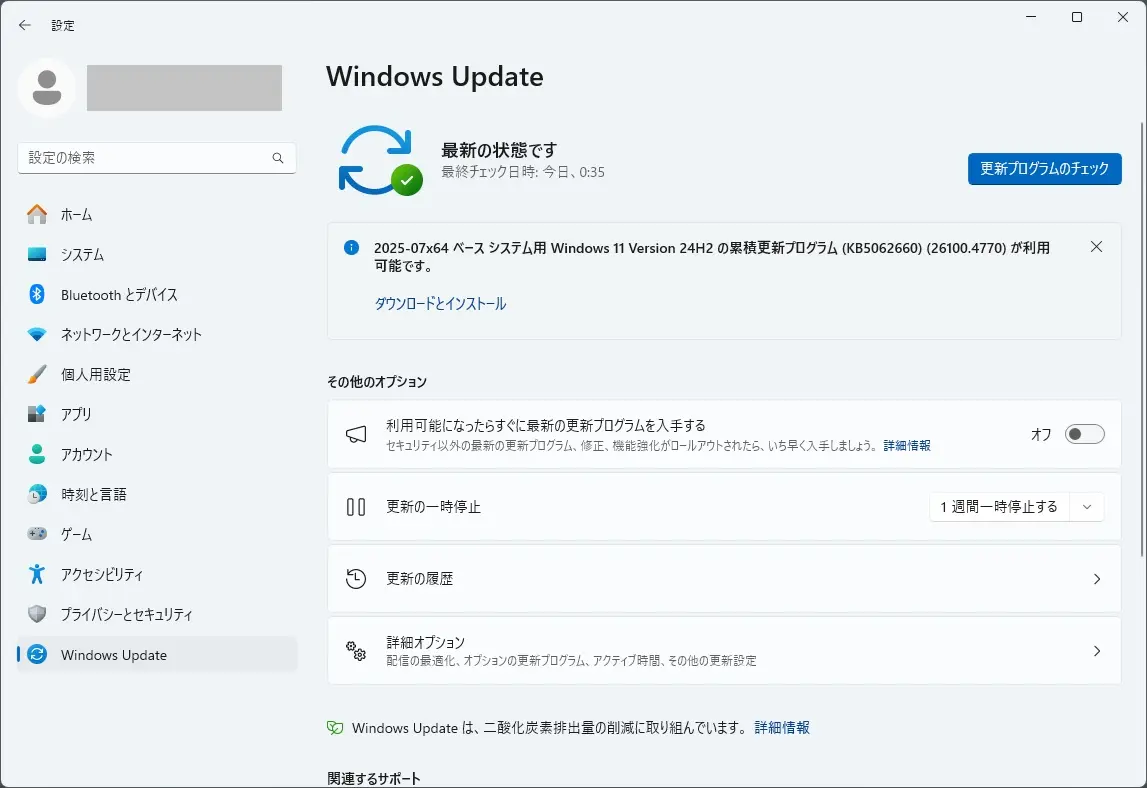
Task: Click the 更新の一時停止 label
Action: coord(433,507)
